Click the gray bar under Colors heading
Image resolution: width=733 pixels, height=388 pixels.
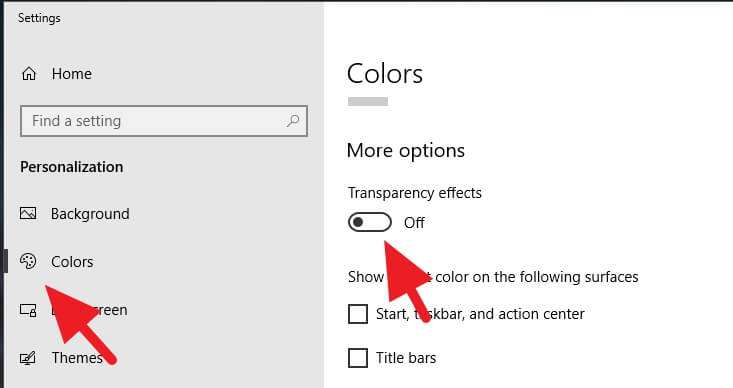[x=368, y=101]
